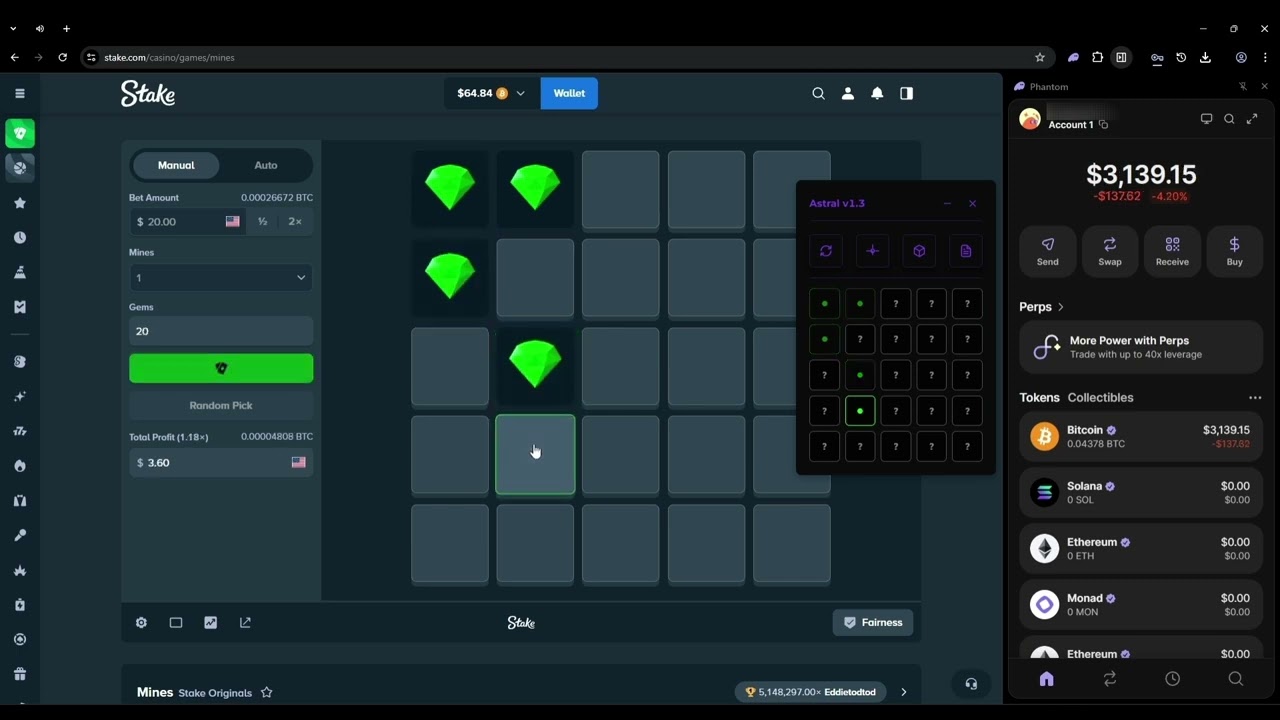
Task: Open Chrome downloads icon
Action: coord(1205,58)
